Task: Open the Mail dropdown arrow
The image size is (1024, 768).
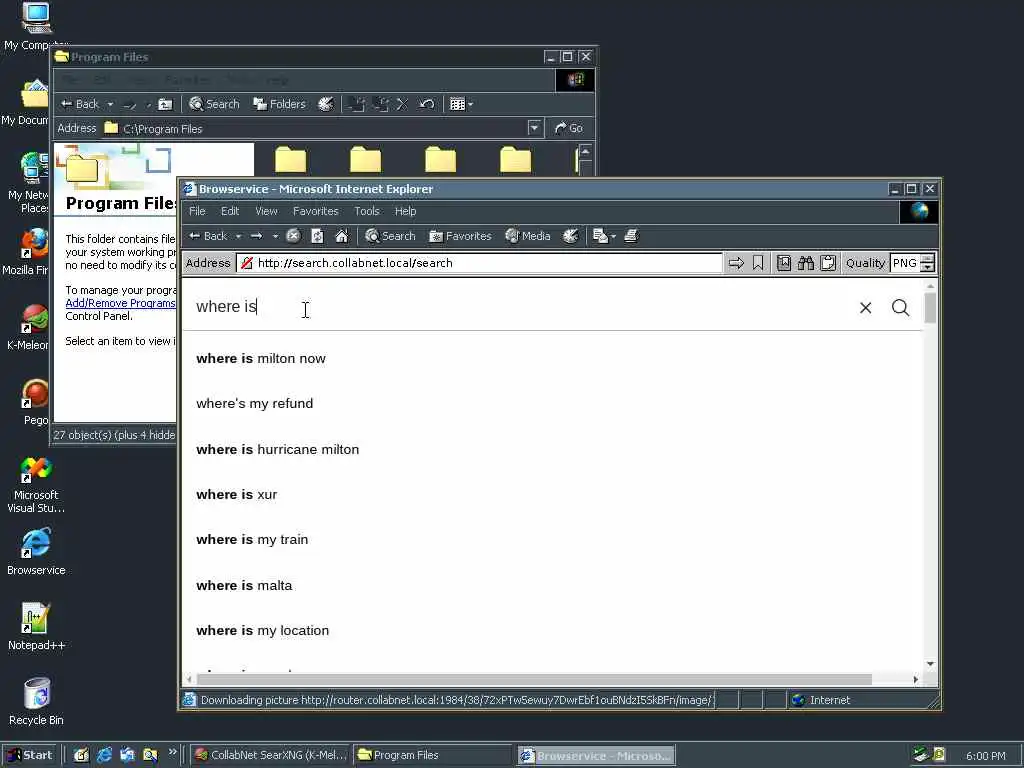Action: [613, 236]
